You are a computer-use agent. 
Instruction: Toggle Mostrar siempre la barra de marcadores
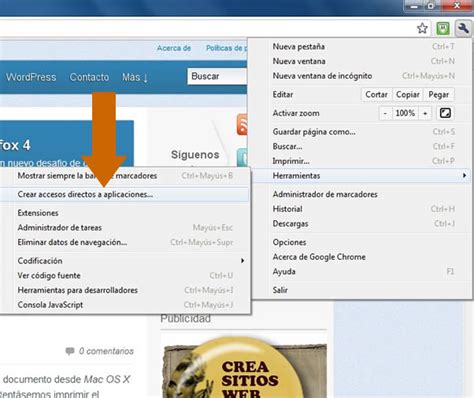coord(124,176)
